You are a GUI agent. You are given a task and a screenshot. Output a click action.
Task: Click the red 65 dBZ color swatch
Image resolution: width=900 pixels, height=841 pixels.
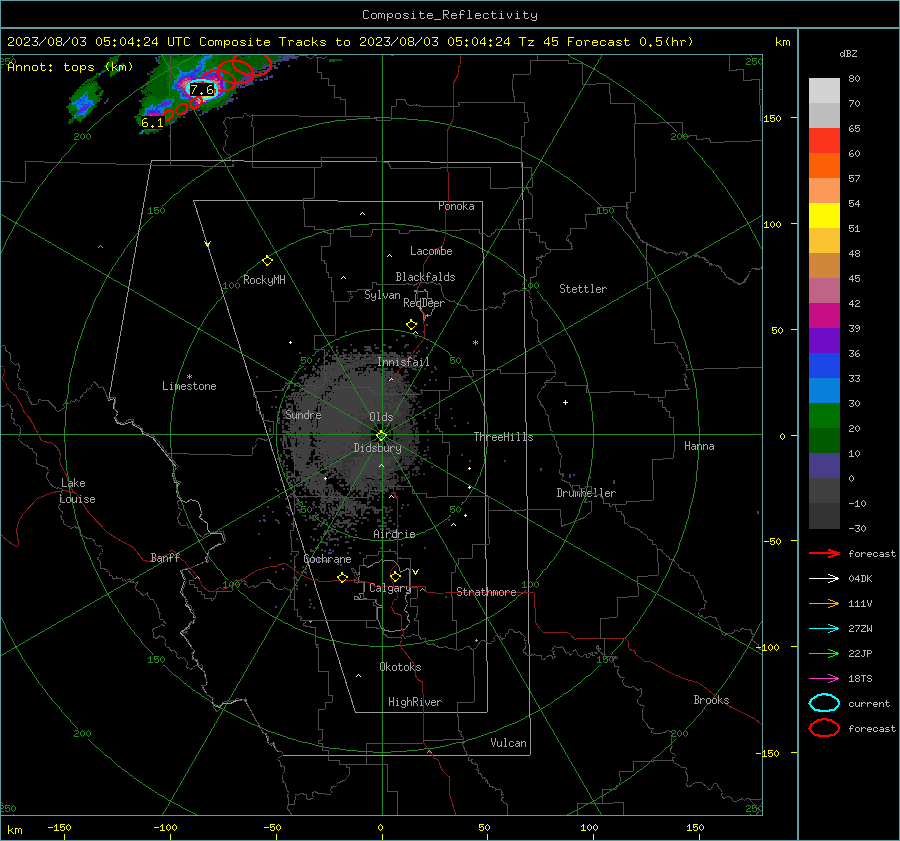pyautogui.click(x=824, y=141)
